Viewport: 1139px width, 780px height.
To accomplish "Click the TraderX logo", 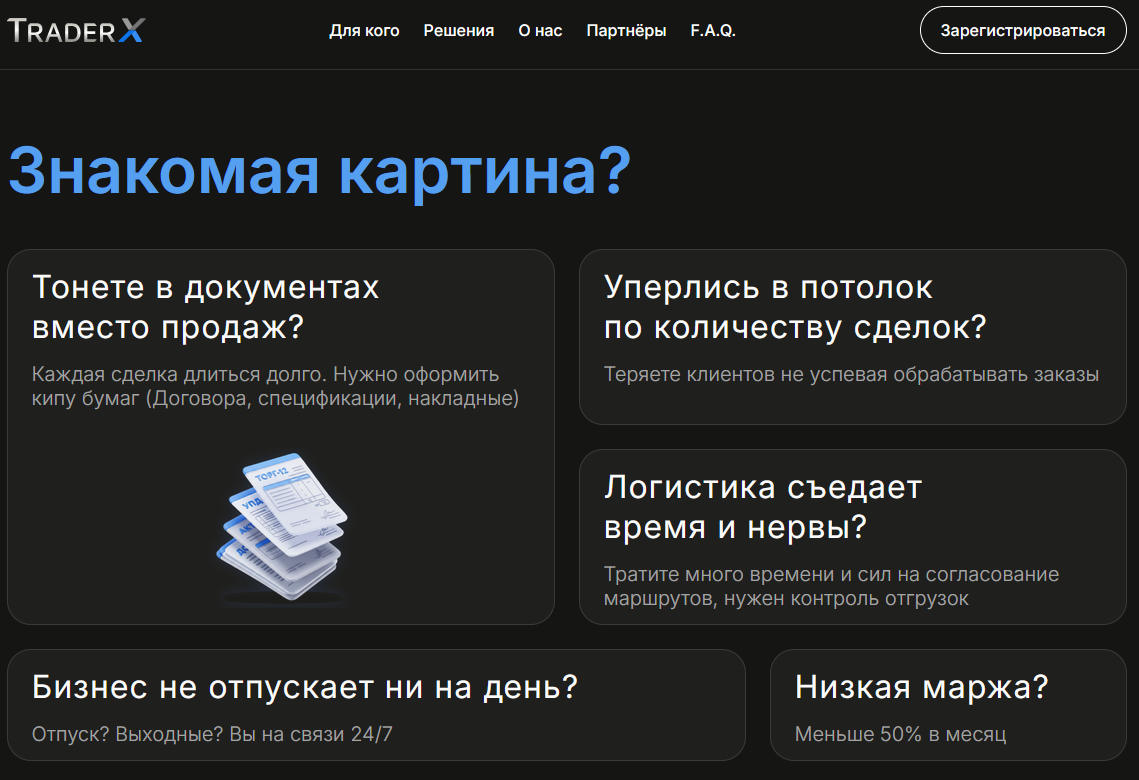I will pyautogui.click(x=76, y=31).
